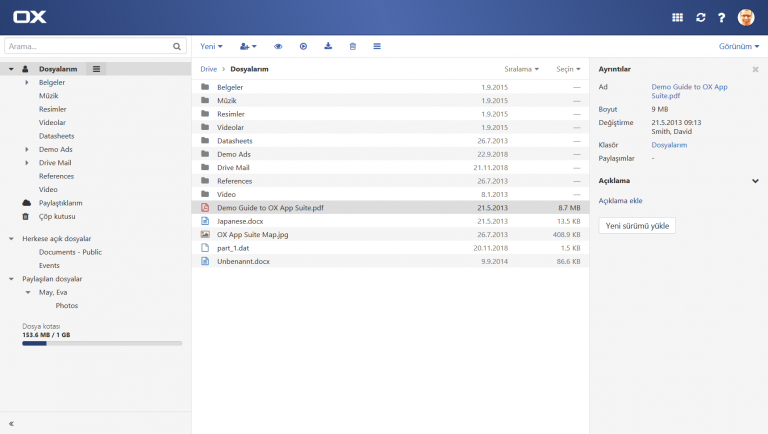
Task: Click the trash delete icon in toolbar
Action: [352, 46]
